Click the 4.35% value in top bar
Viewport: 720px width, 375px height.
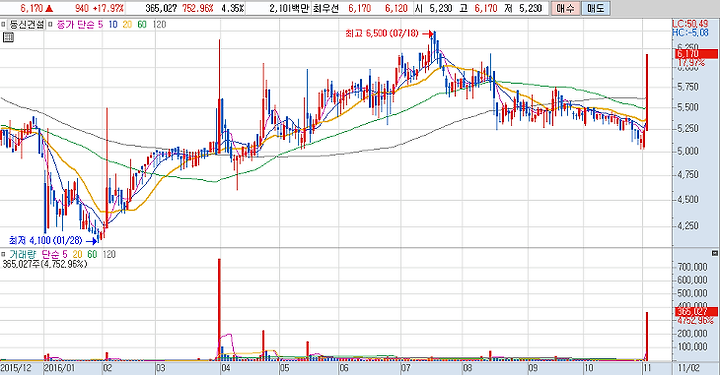(233, 8)
